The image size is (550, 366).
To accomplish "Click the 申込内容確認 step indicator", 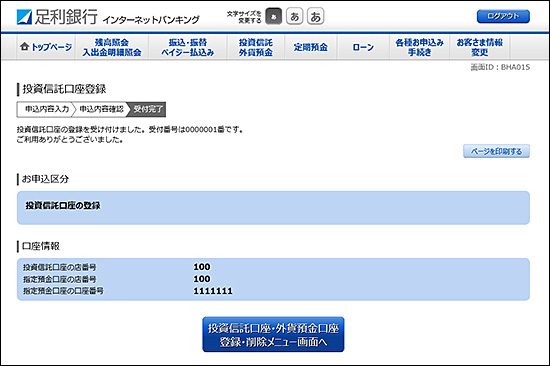I will click(x=102, y=109).
